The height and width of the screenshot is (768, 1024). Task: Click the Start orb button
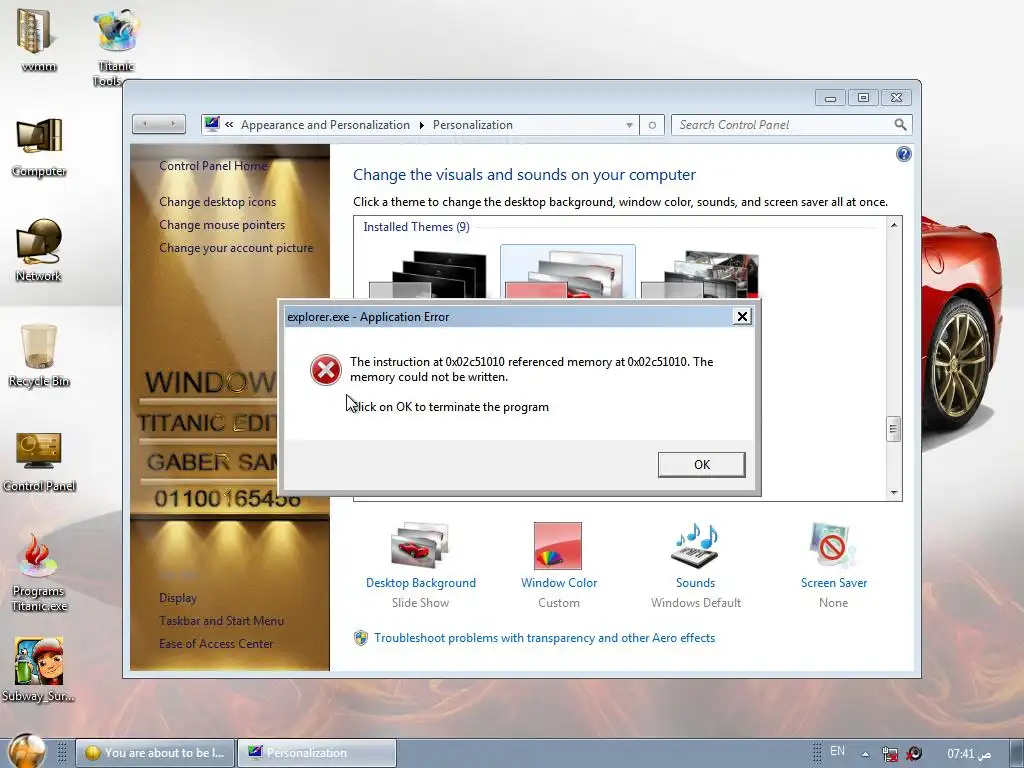pos(26,751)
